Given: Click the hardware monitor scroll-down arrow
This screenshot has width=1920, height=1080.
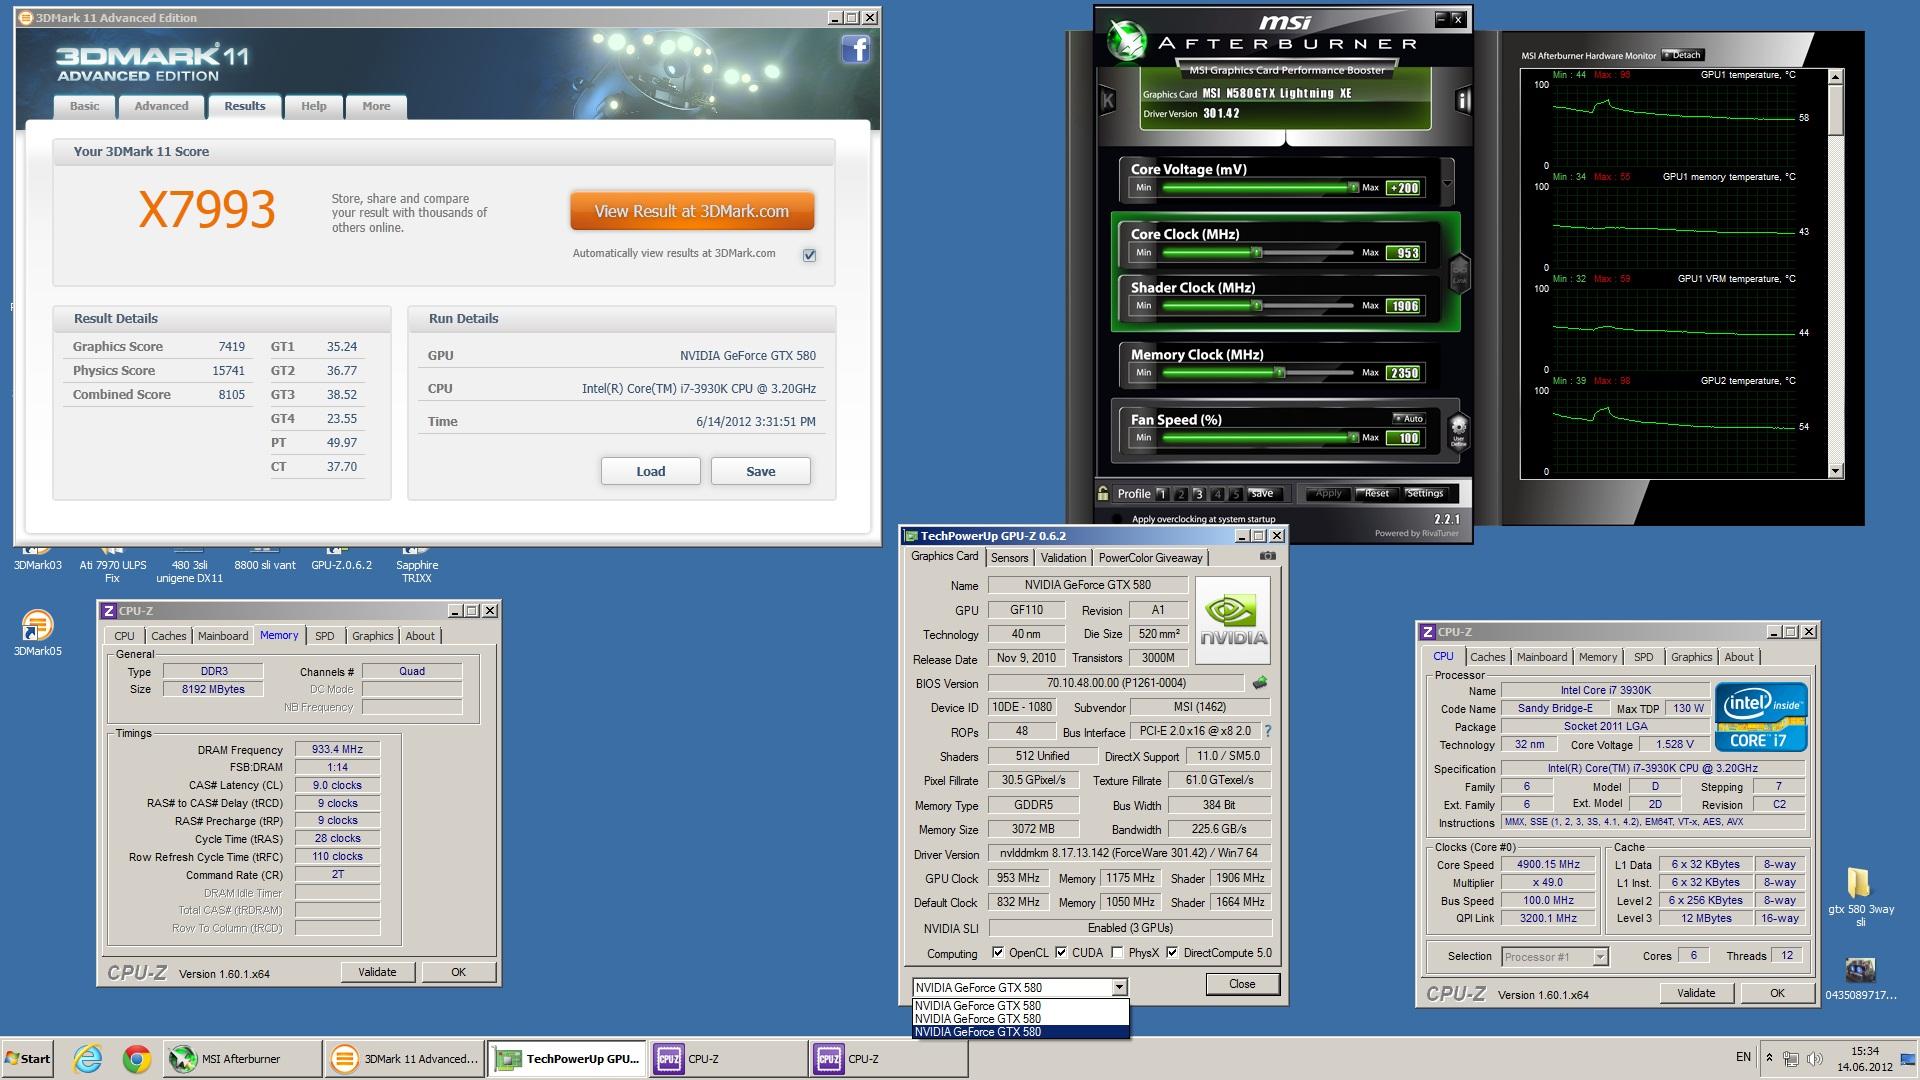Looking at the screenshot, I should pyautogui.click(x=1835, y=471).
